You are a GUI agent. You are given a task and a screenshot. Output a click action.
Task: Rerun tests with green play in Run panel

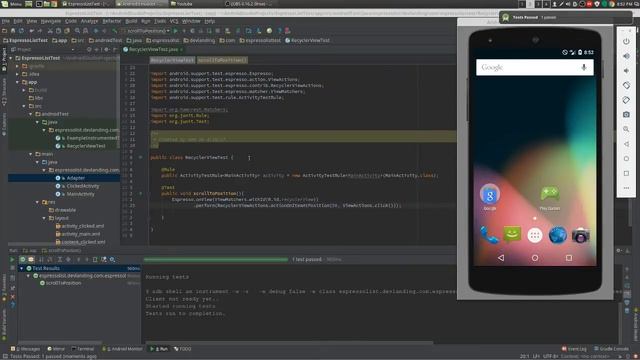coord(12,260)
